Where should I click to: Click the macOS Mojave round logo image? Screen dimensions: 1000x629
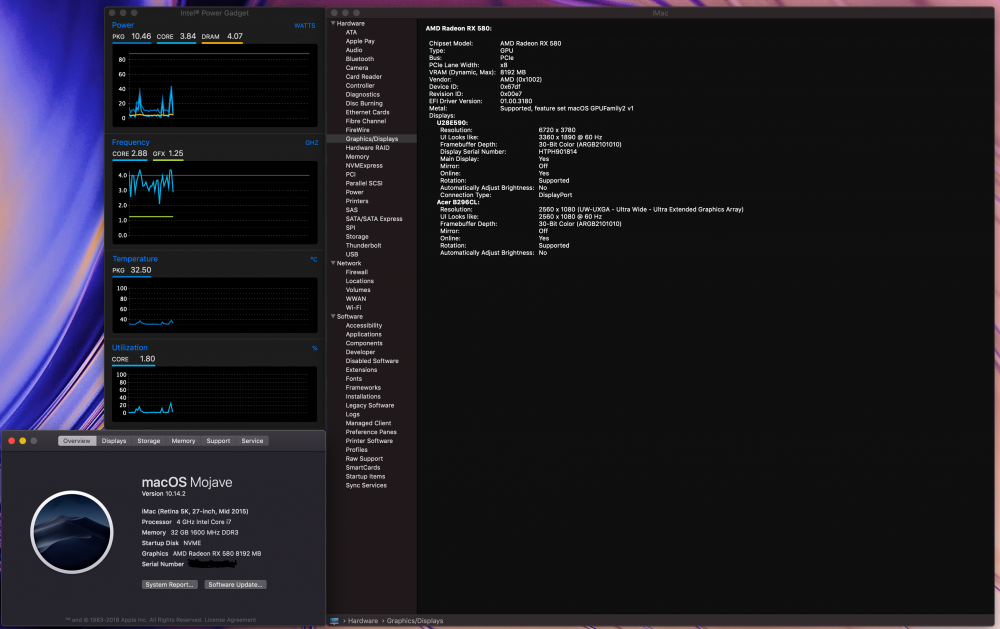(x=72, y=532)
